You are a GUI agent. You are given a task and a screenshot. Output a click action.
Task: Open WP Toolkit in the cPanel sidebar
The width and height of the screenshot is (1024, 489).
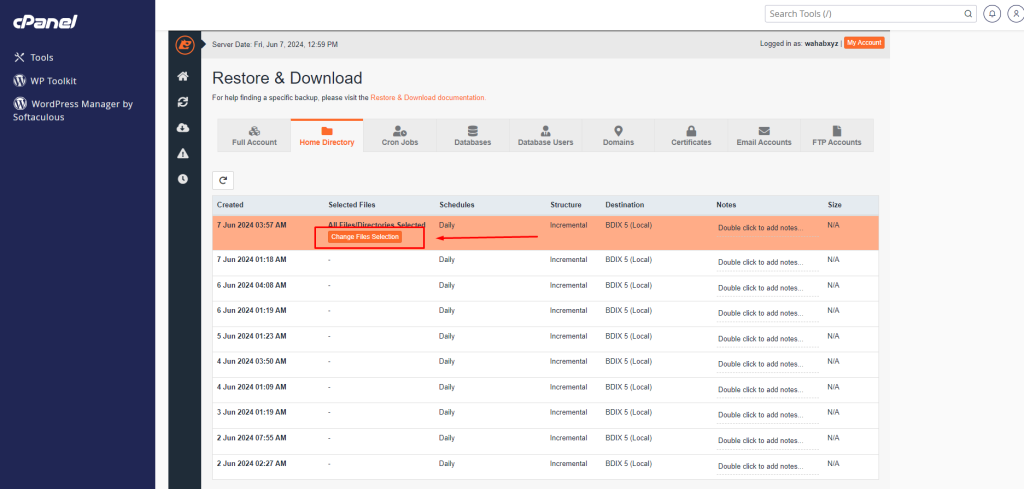click(53, 81)
